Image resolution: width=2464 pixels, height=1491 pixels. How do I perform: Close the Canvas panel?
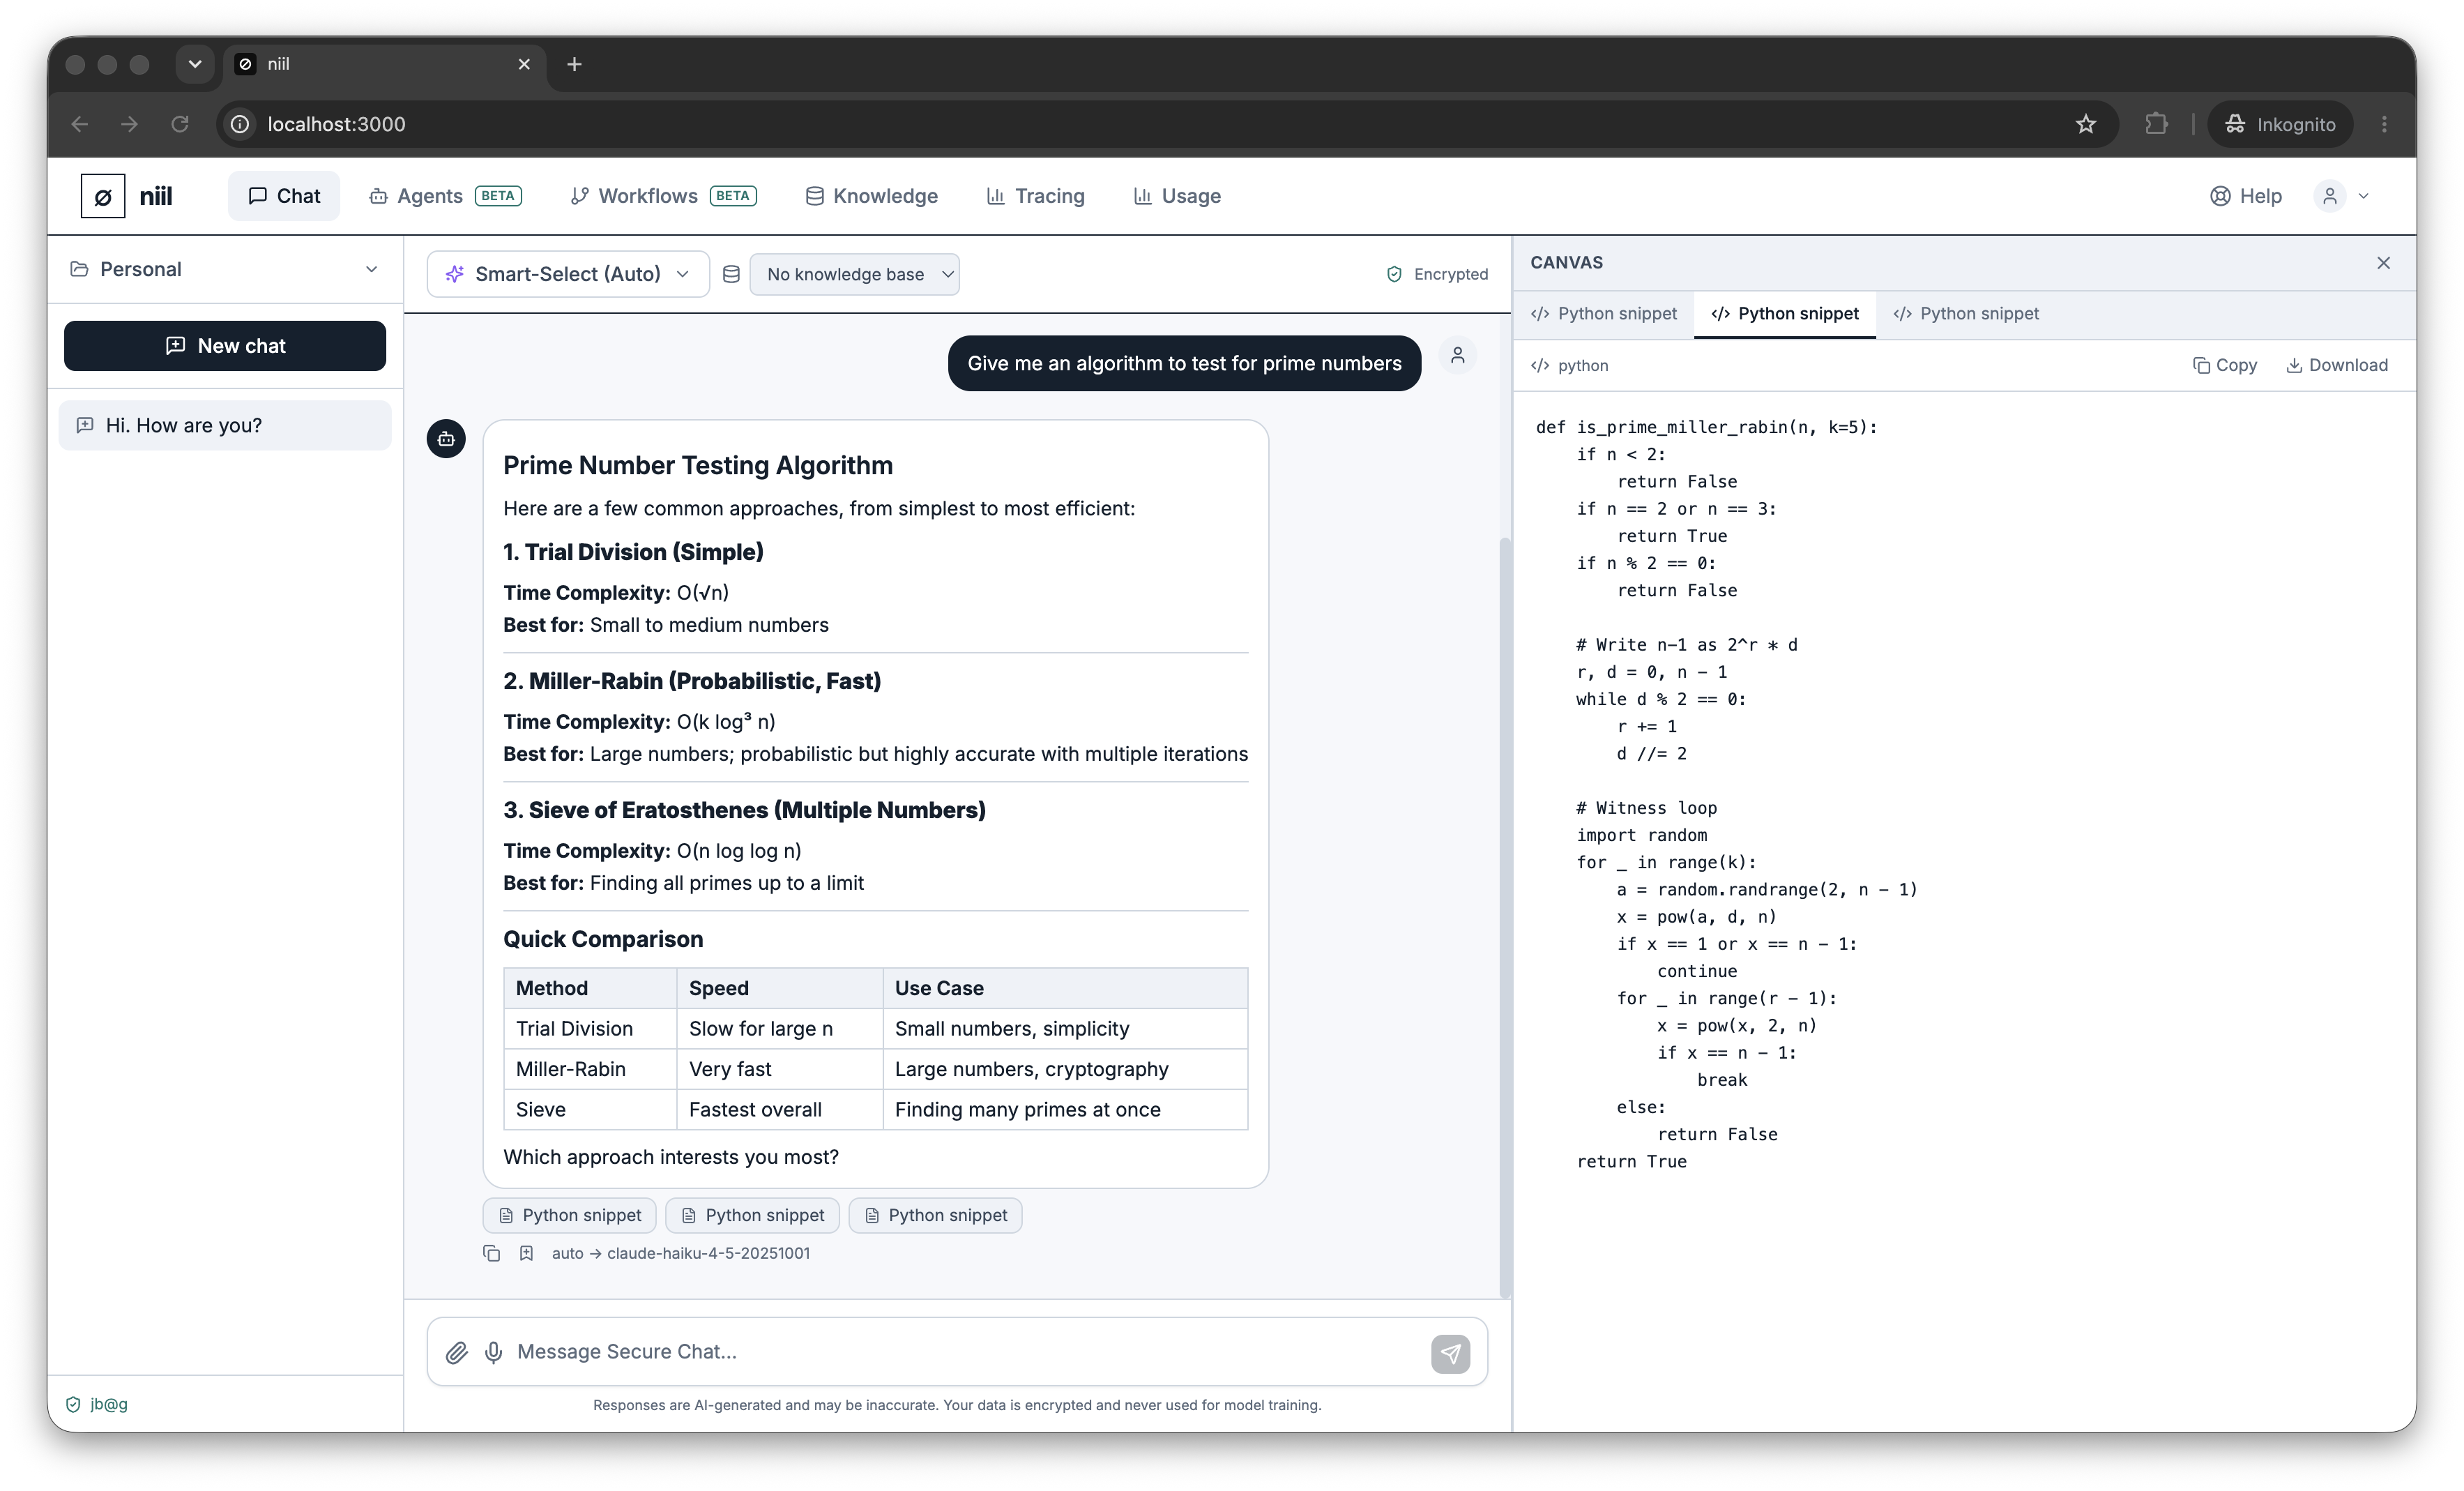(2383, 263)
